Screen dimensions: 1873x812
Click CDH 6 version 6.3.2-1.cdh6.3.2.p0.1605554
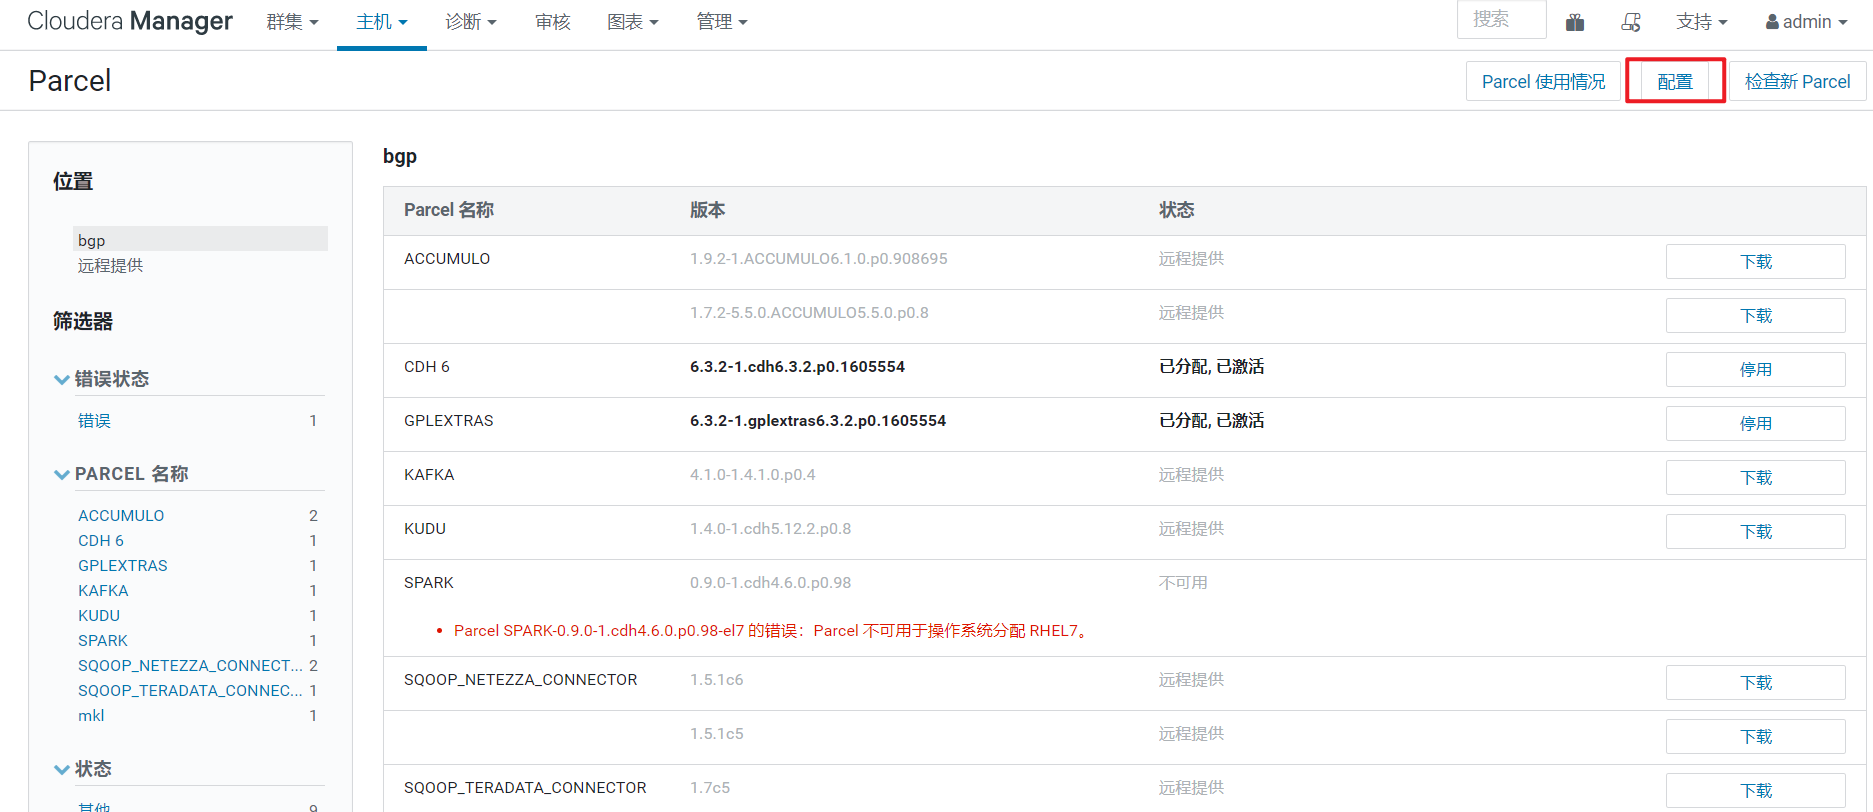[x=797, y=367]
